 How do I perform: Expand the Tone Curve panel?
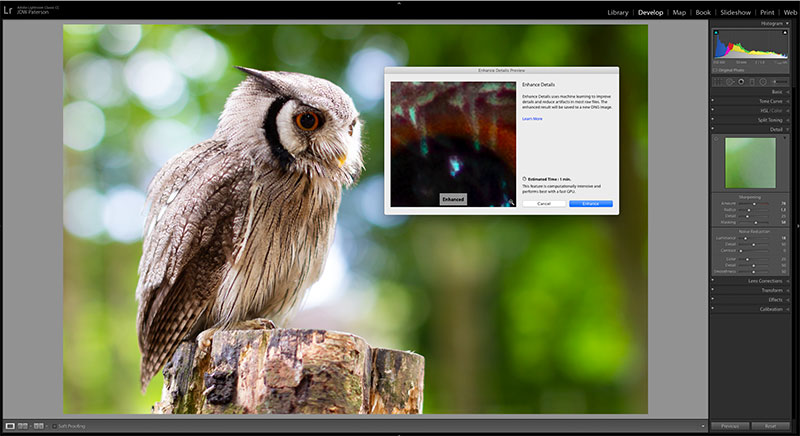(788, 101)
